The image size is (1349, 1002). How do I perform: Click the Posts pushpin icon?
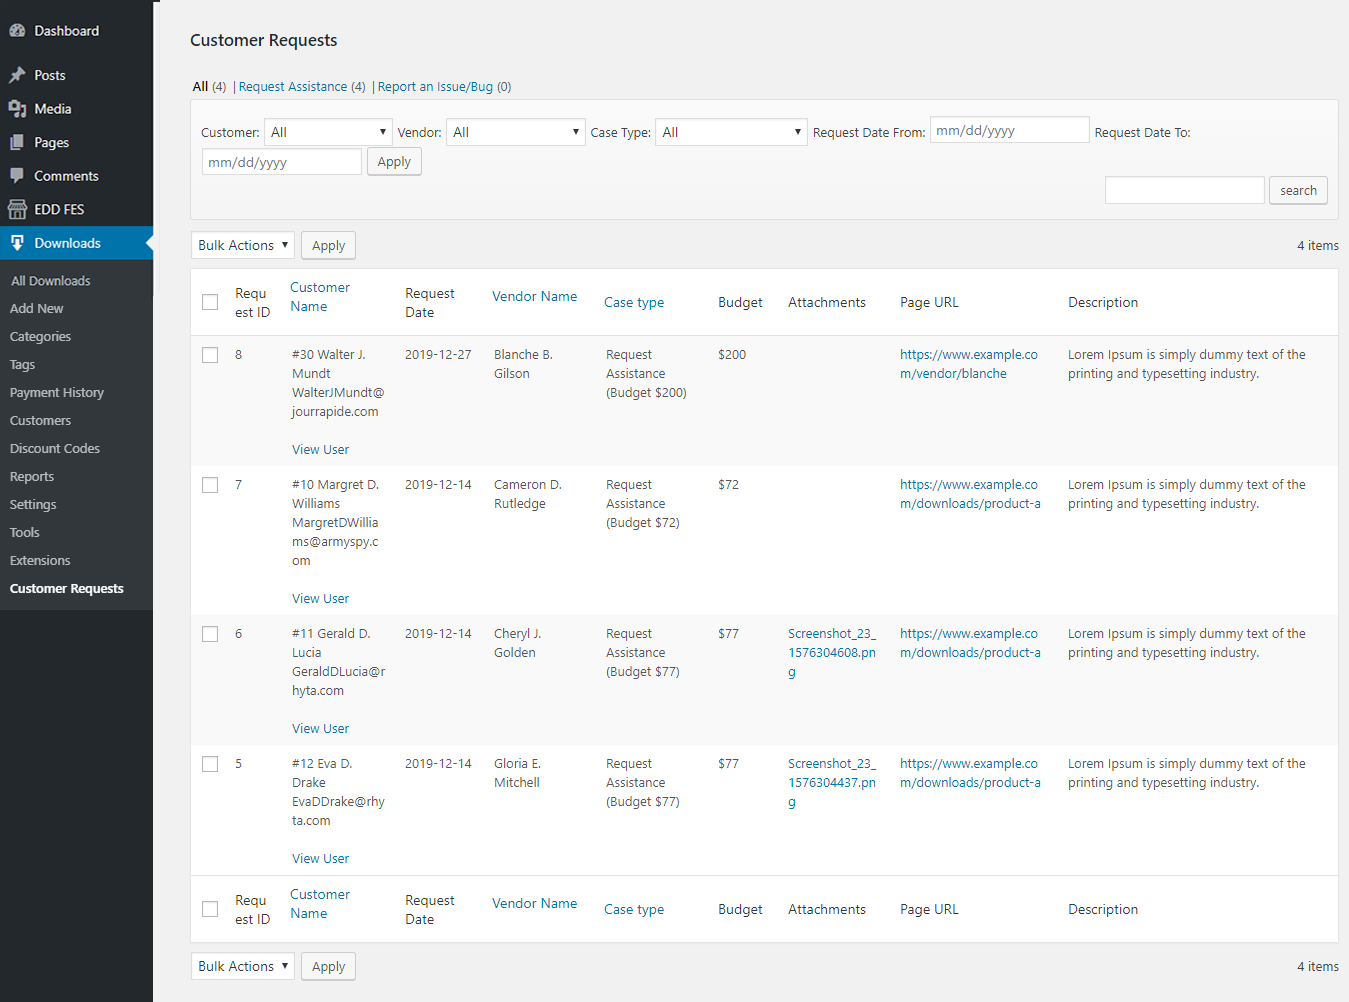click(x=17, y=75)
